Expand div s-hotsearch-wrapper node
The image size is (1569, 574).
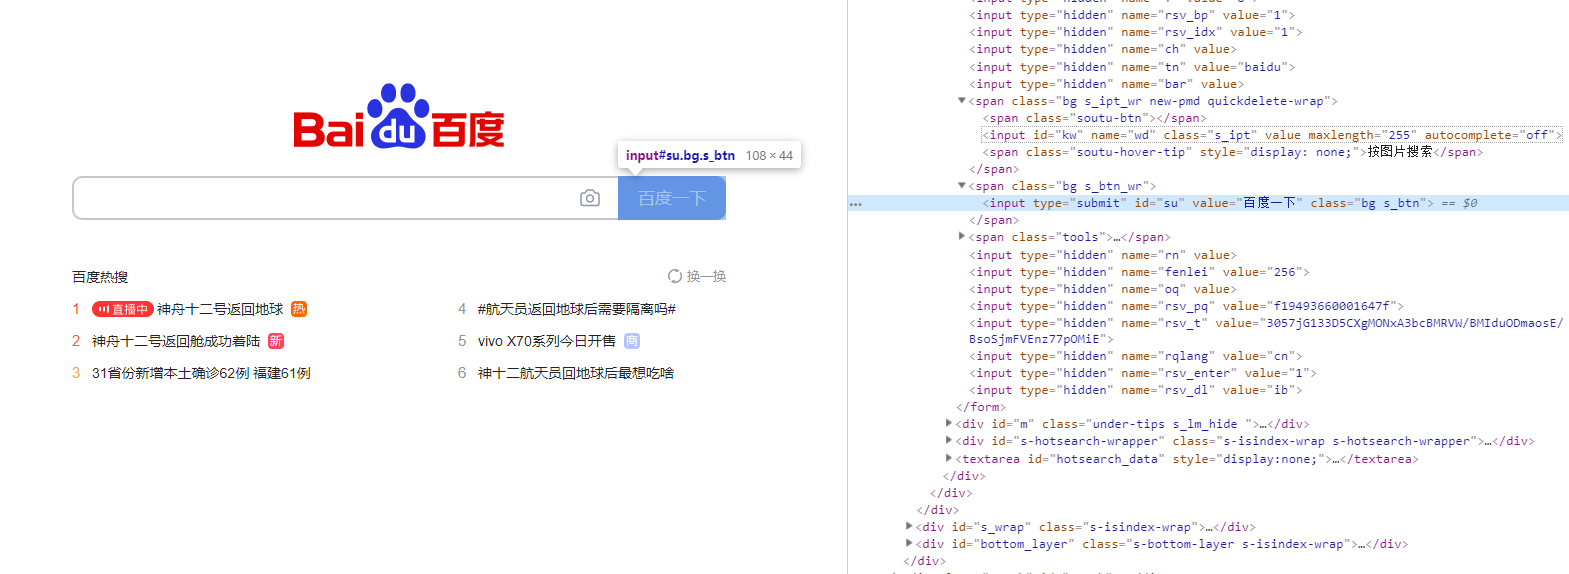pos(949,441)
